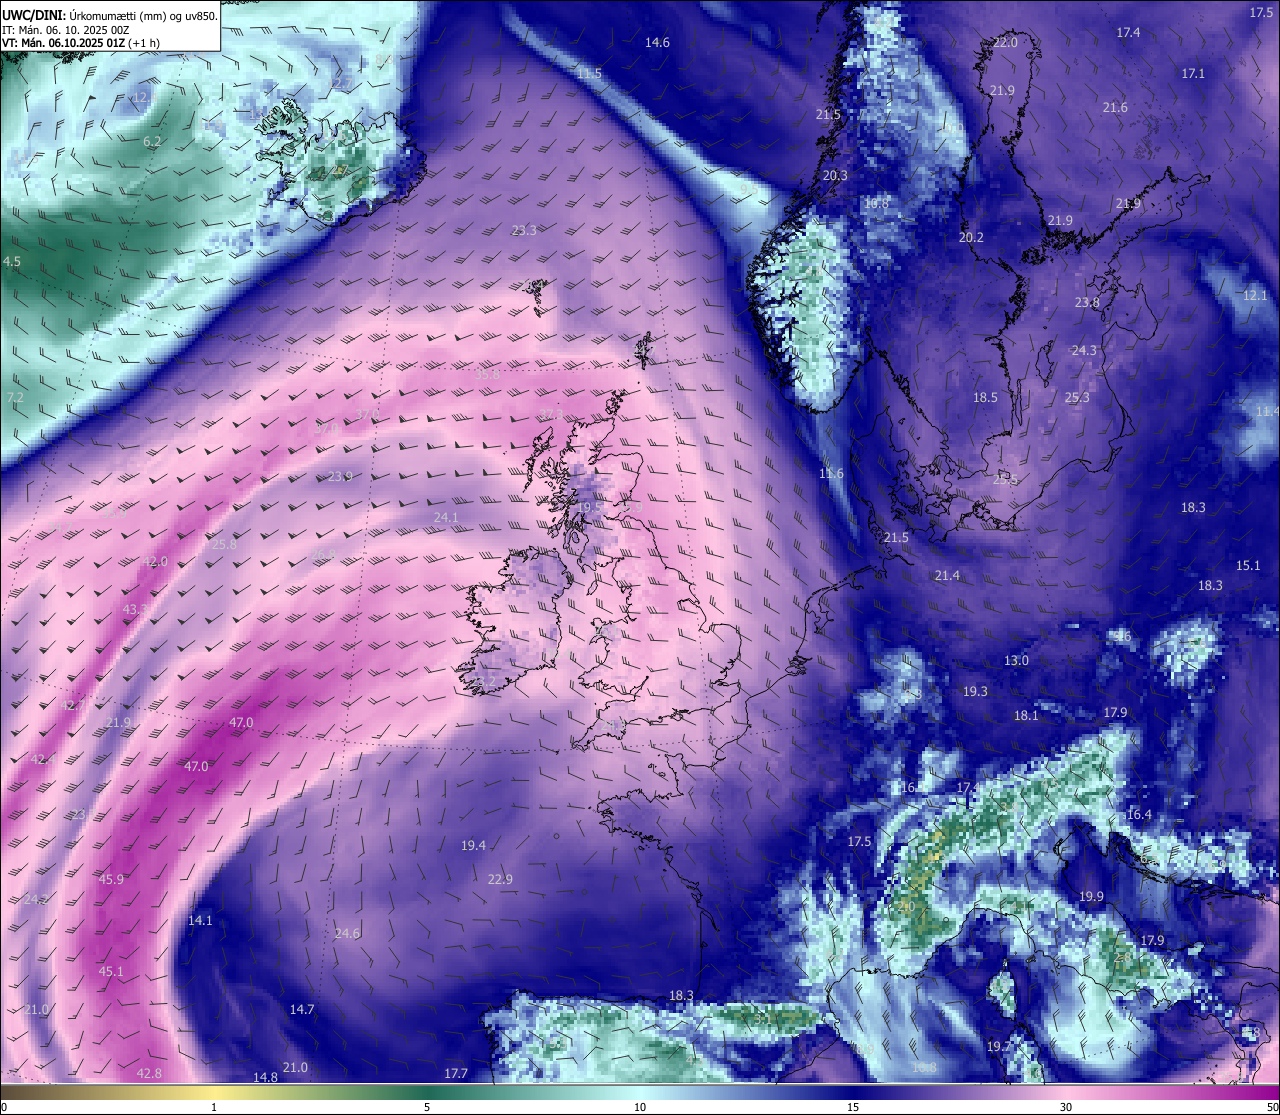The image size is (1280, 1115).
Task: Click the 20.3 value near the Norwegian coast
Action: tap(835, 176)
